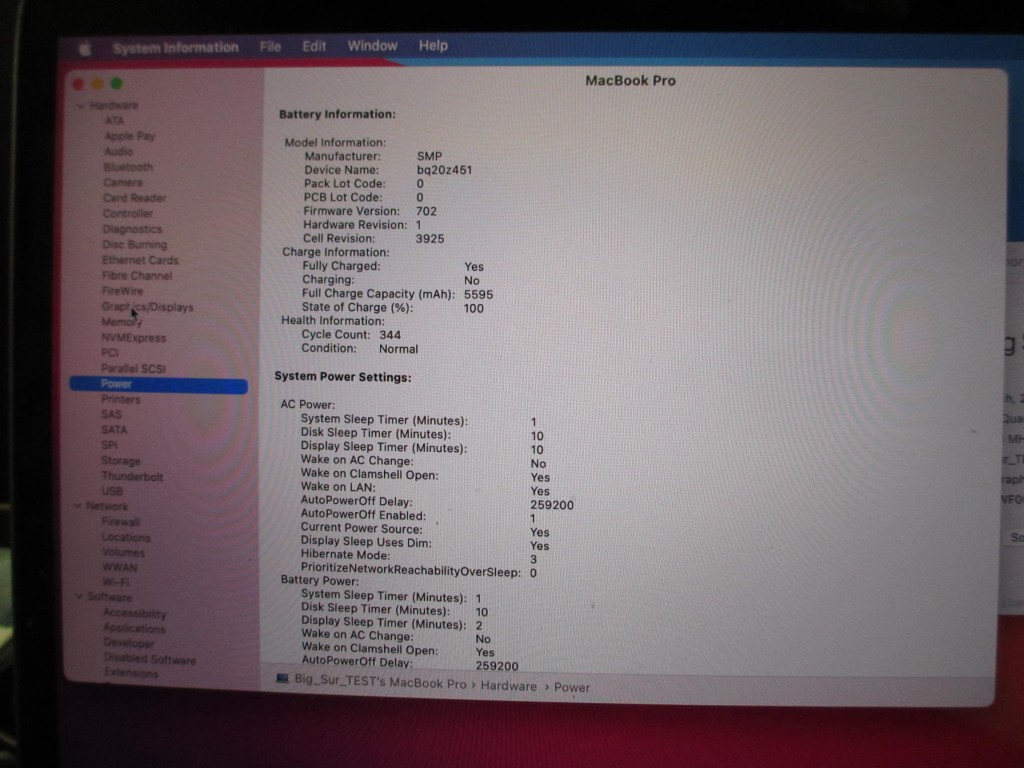Screen dimensions: 1024x768
Task: Select NVMExpress in the sidebar
Action: pos(133,338)
